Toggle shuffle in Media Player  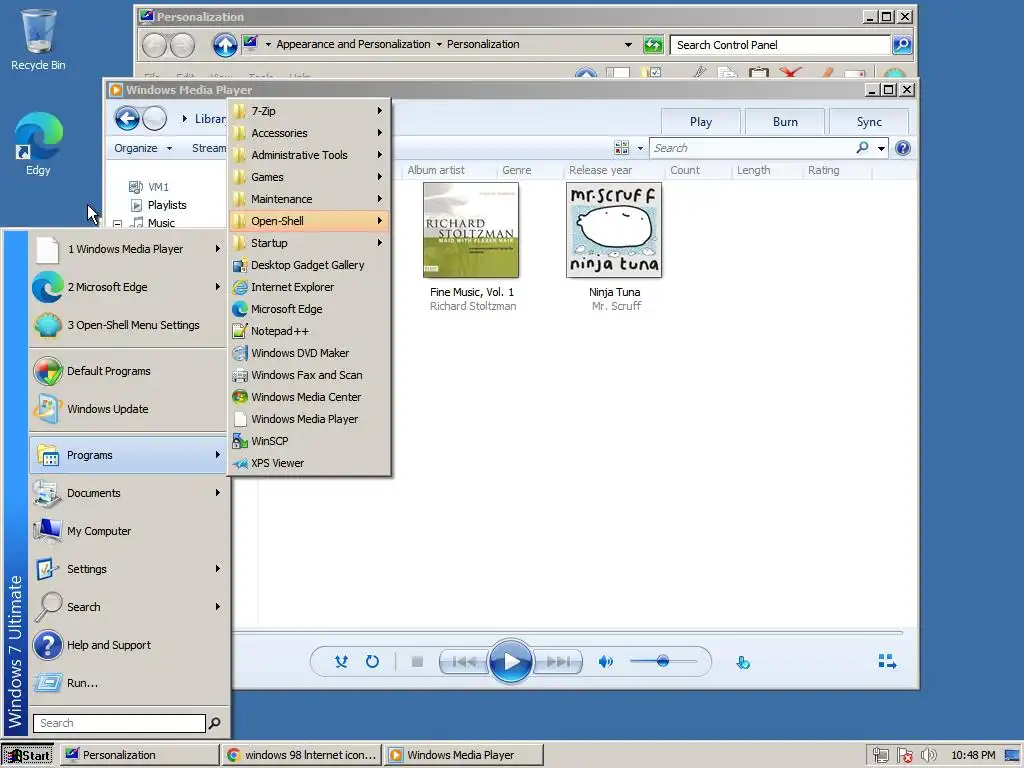[341, 662]
